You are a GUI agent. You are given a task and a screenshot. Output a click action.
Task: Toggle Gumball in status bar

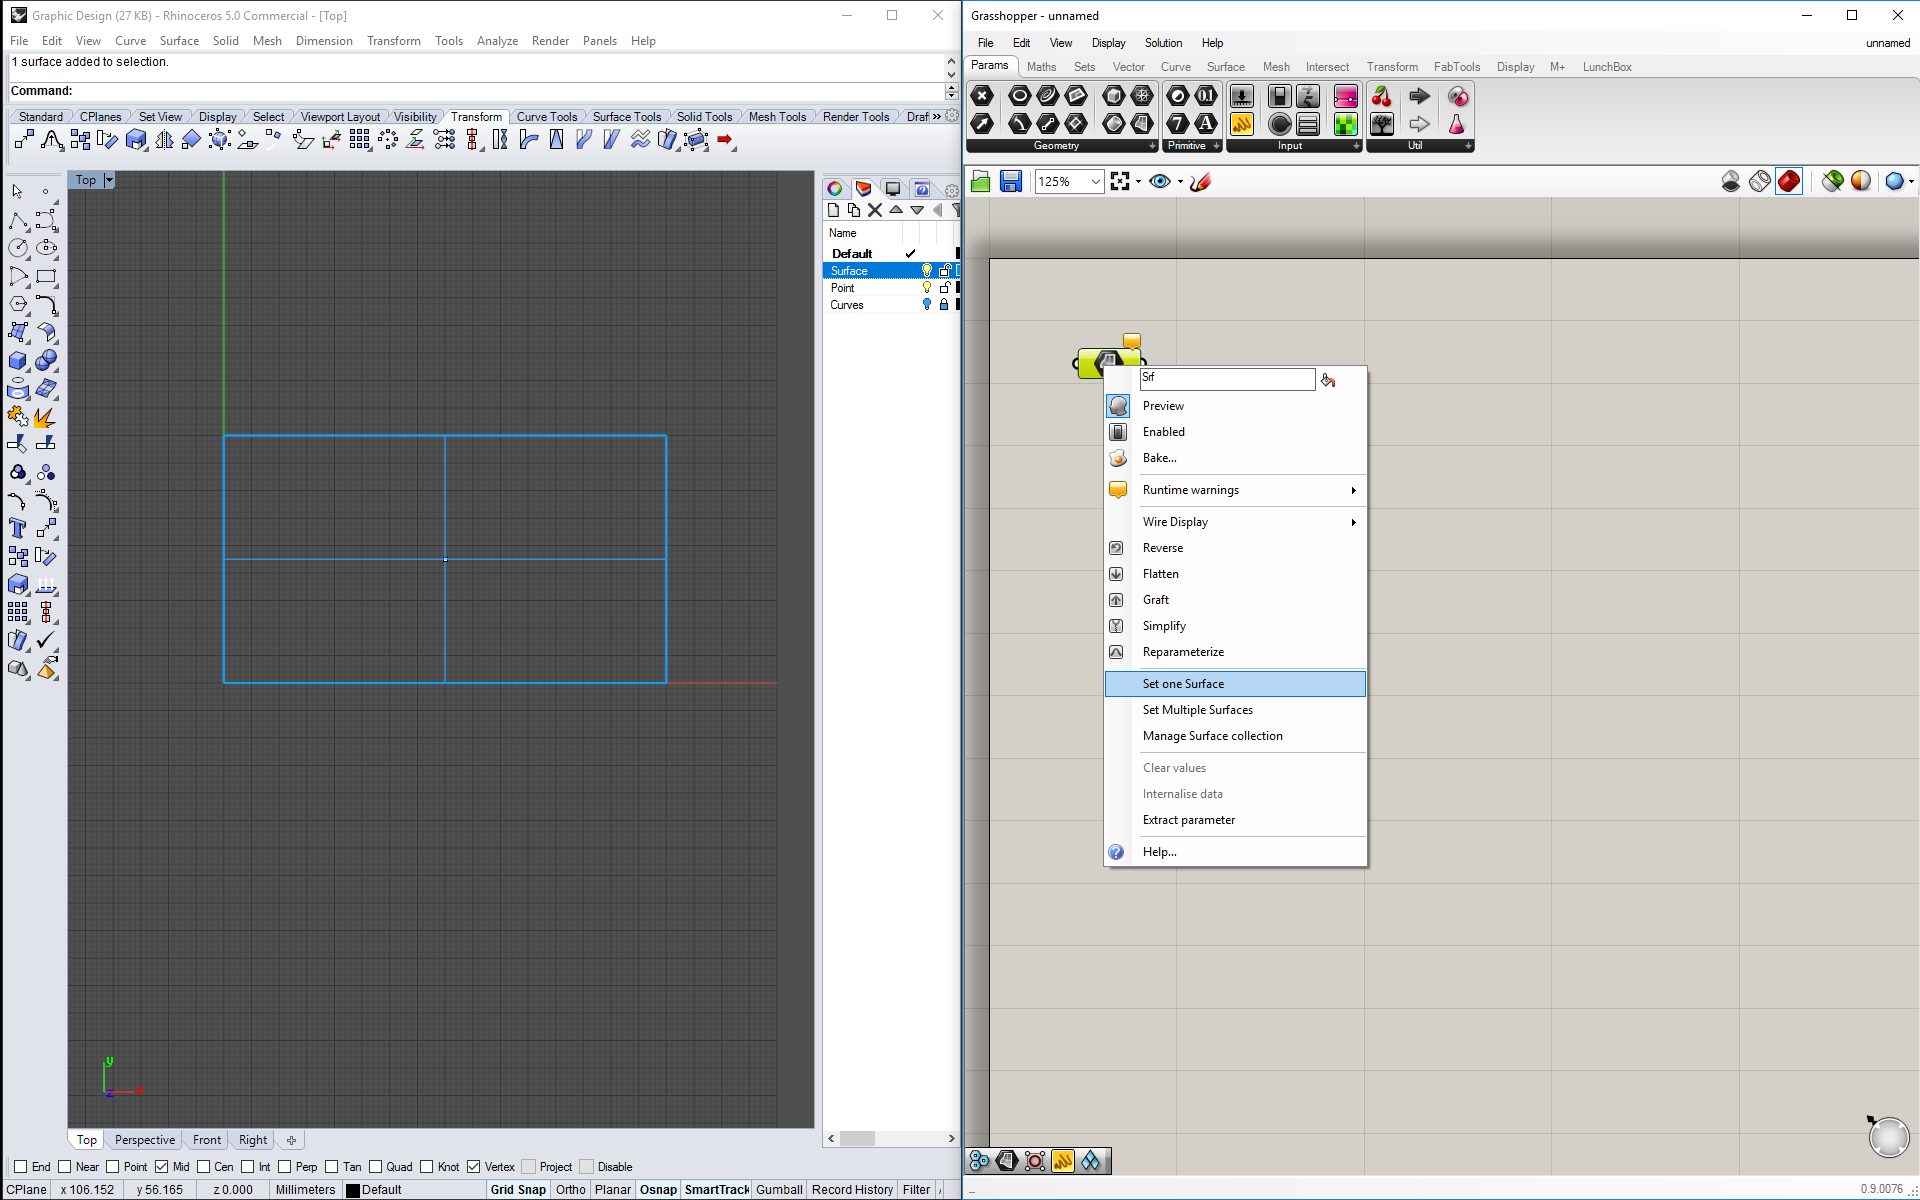(779, 1190)
